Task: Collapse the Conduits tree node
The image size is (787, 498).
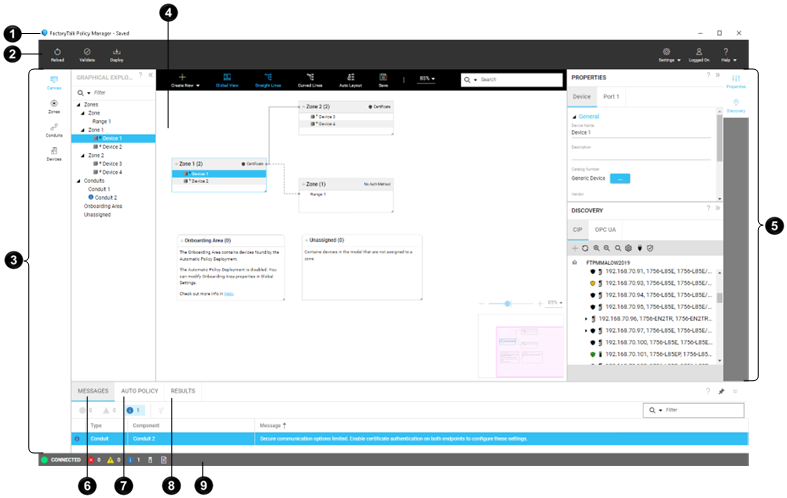Action: point(78,181)
